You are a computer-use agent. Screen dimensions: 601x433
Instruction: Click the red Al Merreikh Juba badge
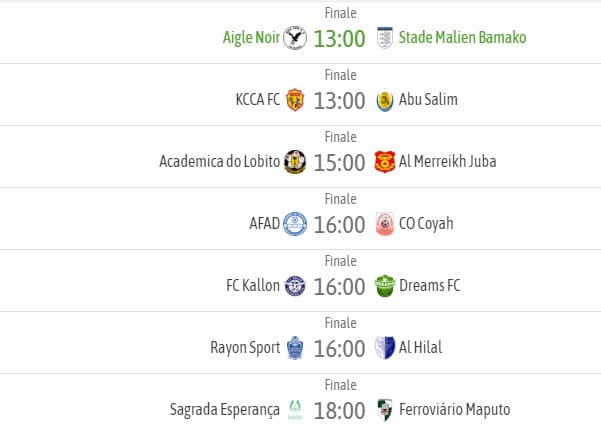[385, 162]
